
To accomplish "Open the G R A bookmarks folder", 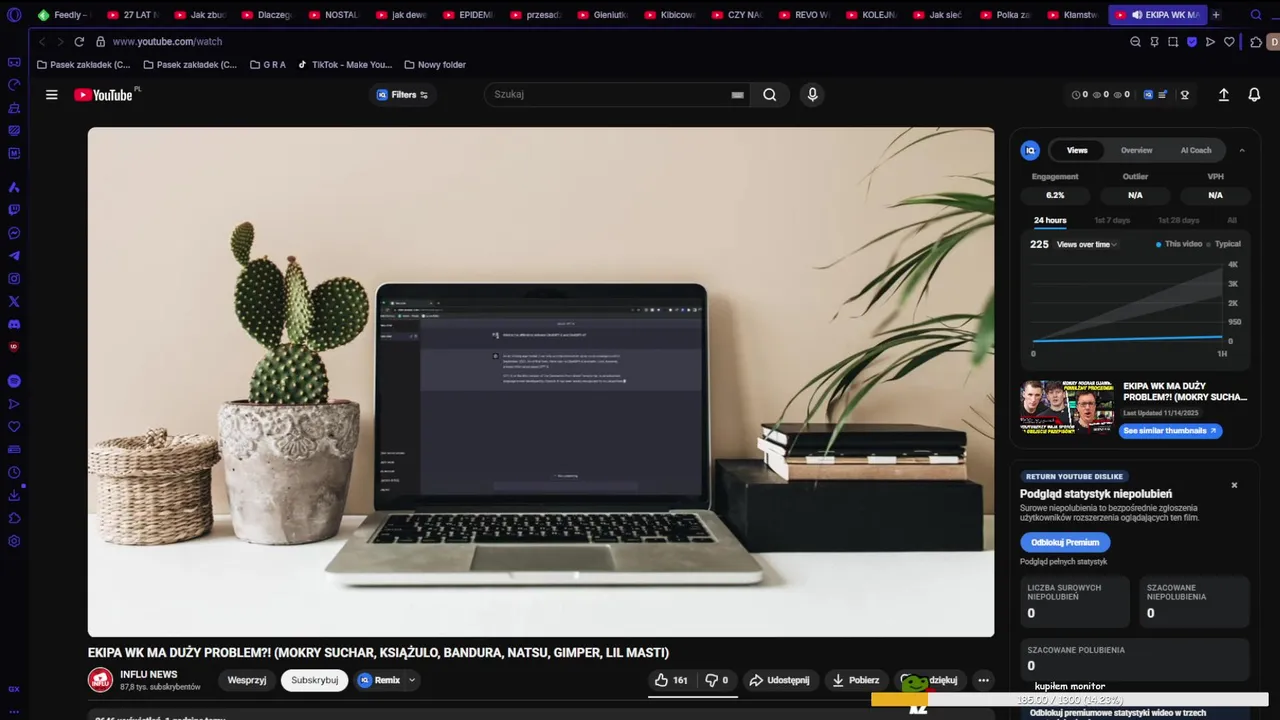I will click(267, 65).
